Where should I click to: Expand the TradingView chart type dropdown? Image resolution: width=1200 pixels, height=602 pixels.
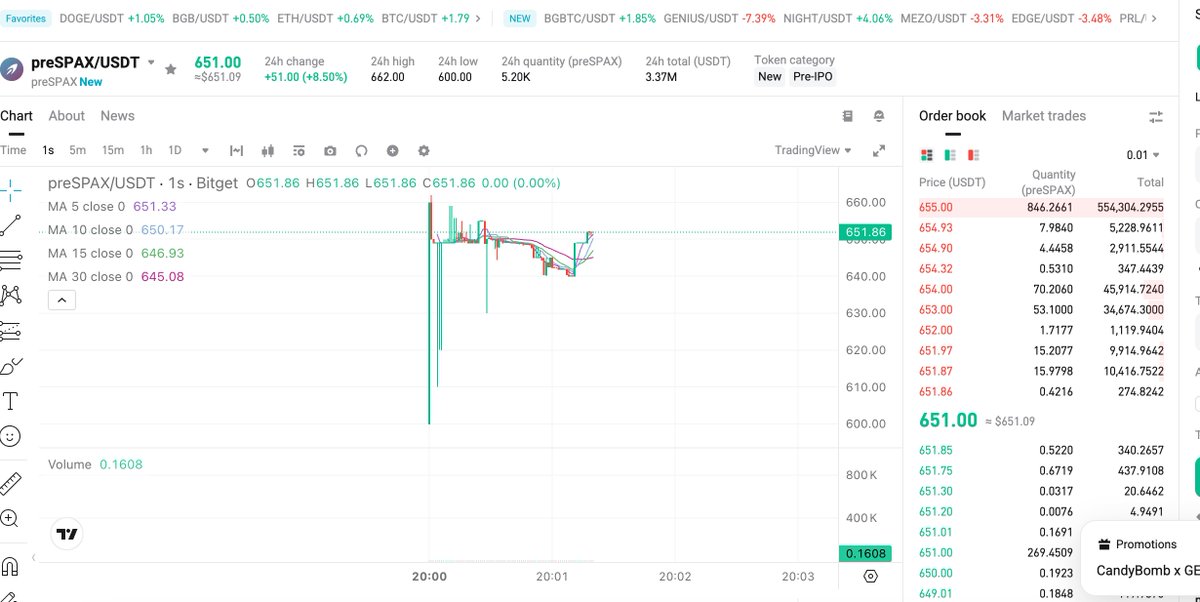click(x=813, y=150)
